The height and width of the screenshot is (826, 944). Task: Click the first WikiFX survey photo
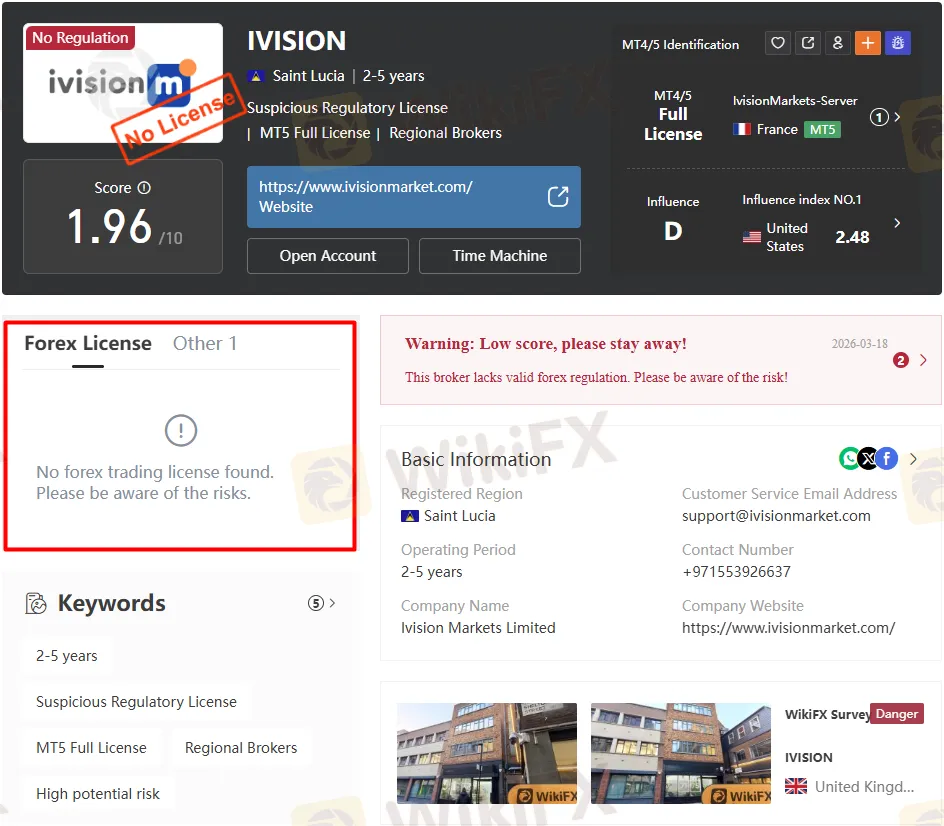(x=486, y=754)
